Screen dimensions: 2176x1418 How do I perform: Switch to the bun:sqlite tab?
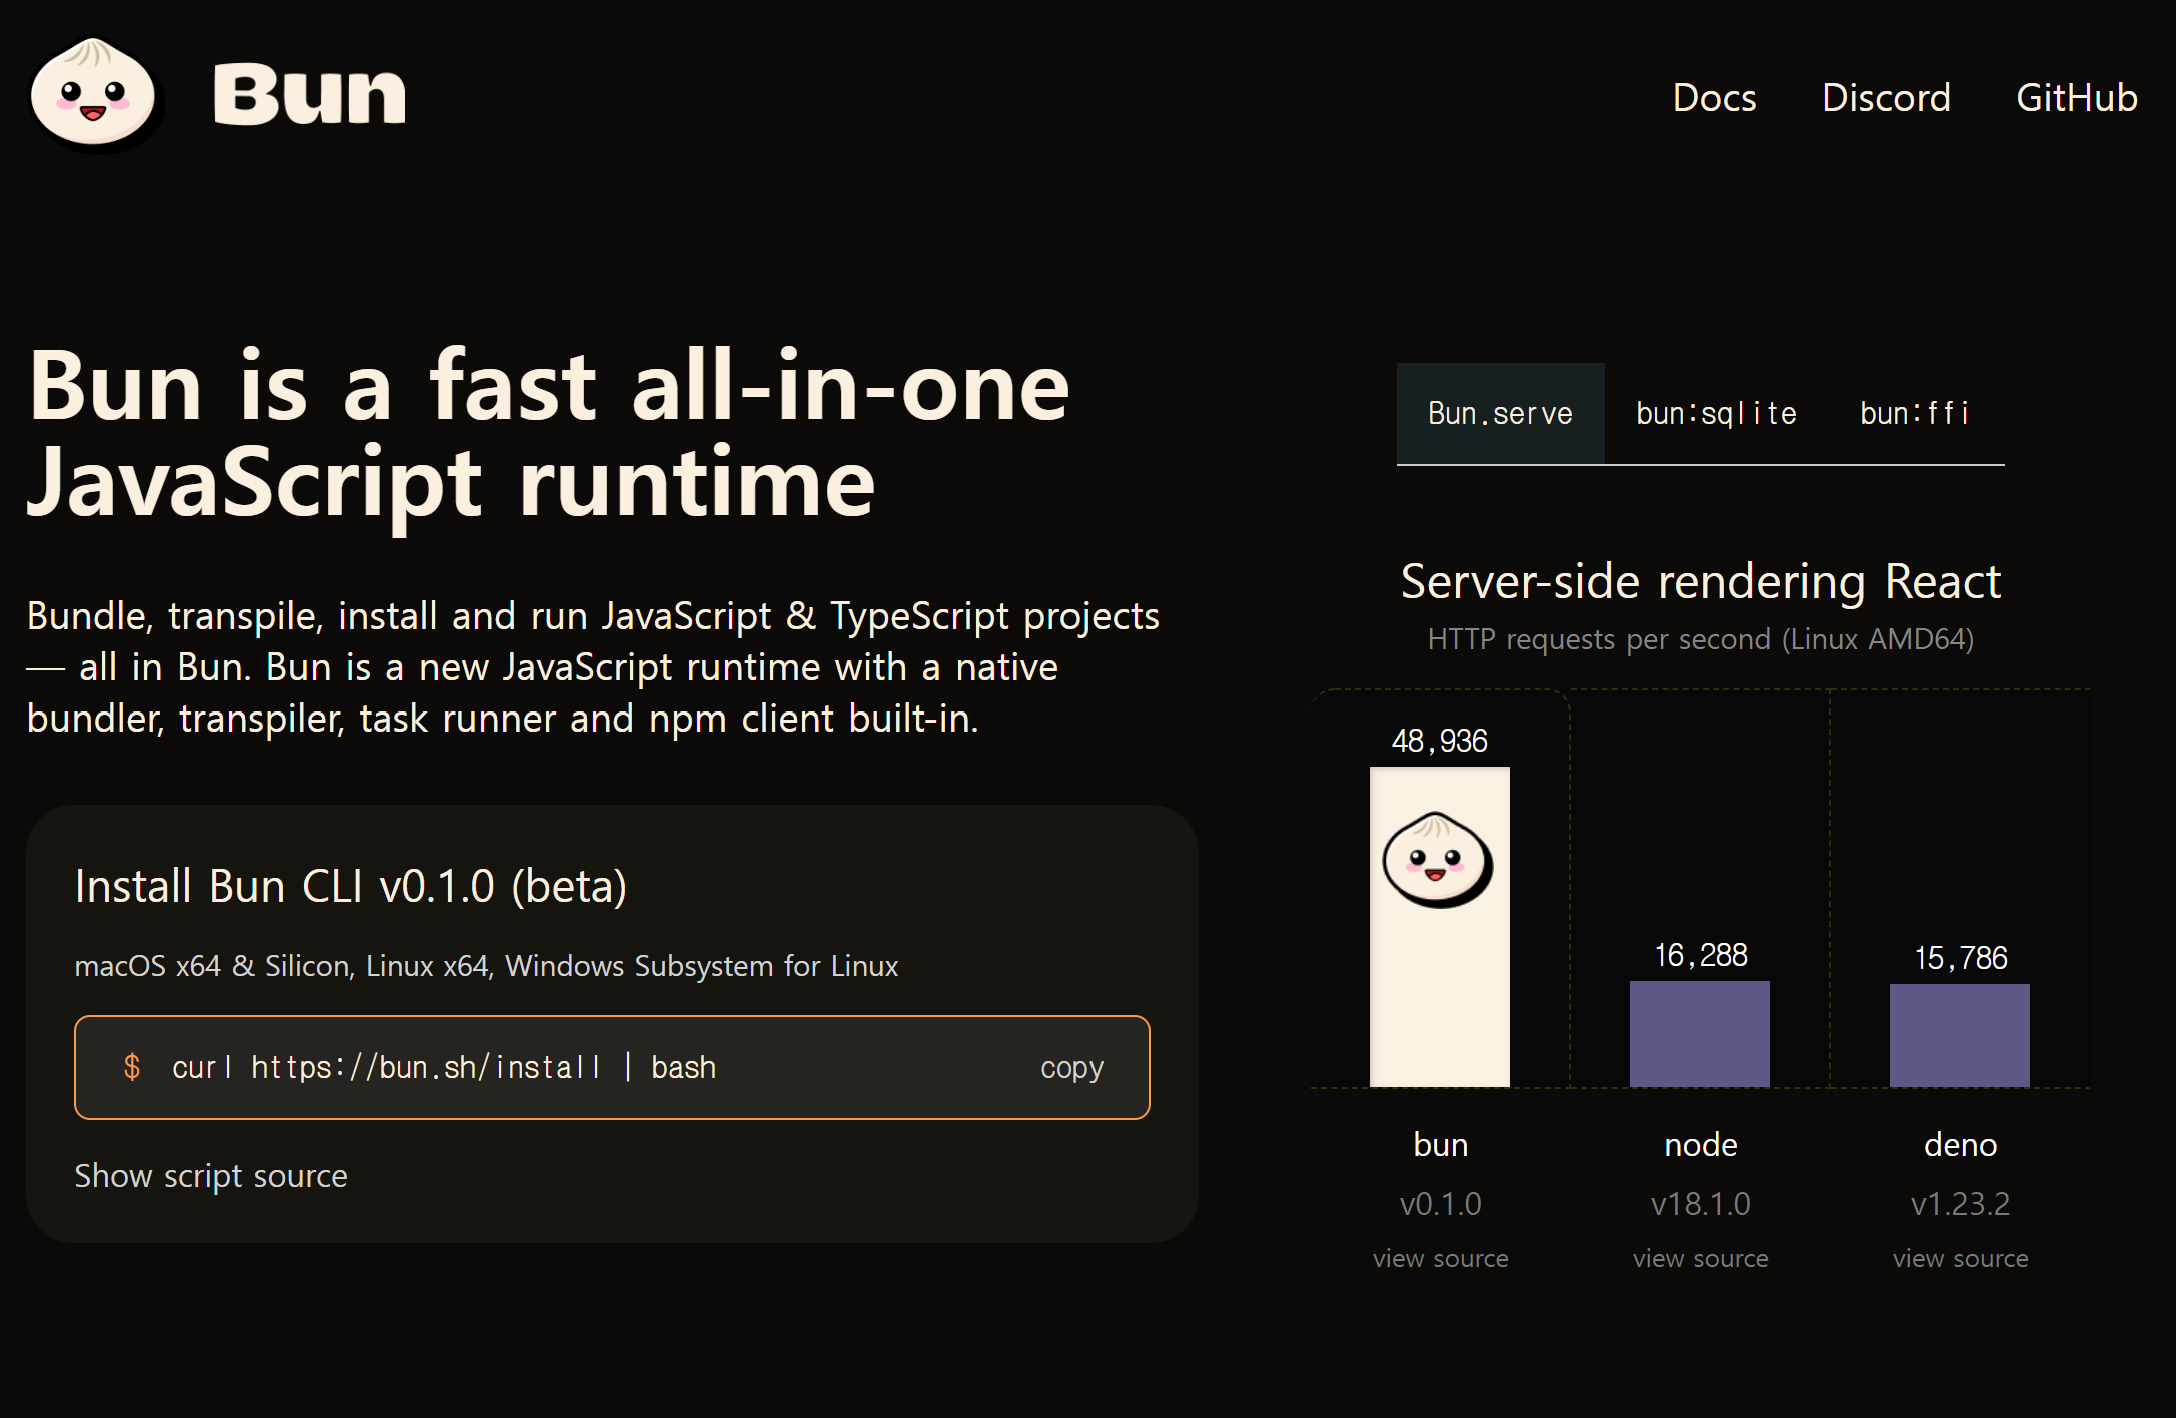[1716, 414]
